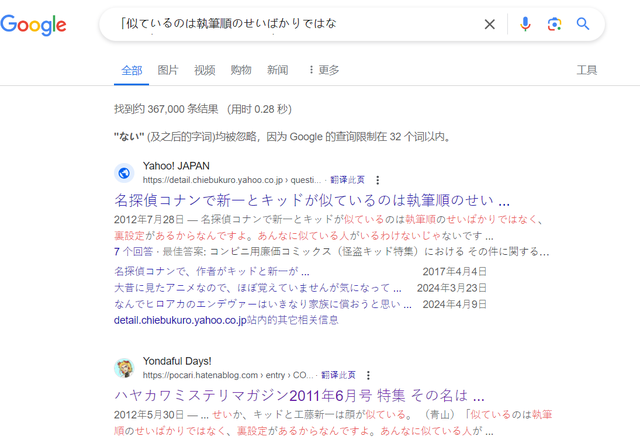This screenshot has width=640, height=443.
Task: Click the 找到约 367,000 条结果 text
Action: 167,109
